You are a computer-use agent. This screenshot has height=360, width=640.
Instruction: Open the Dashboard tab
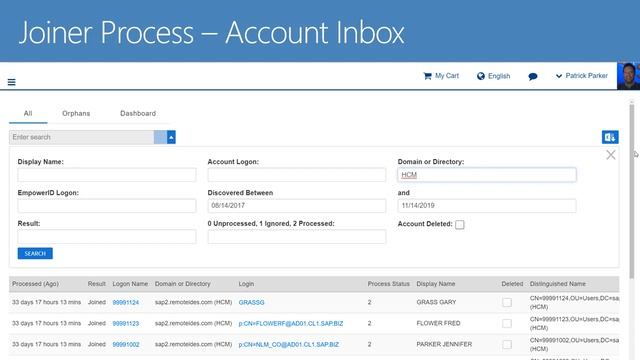138,113
